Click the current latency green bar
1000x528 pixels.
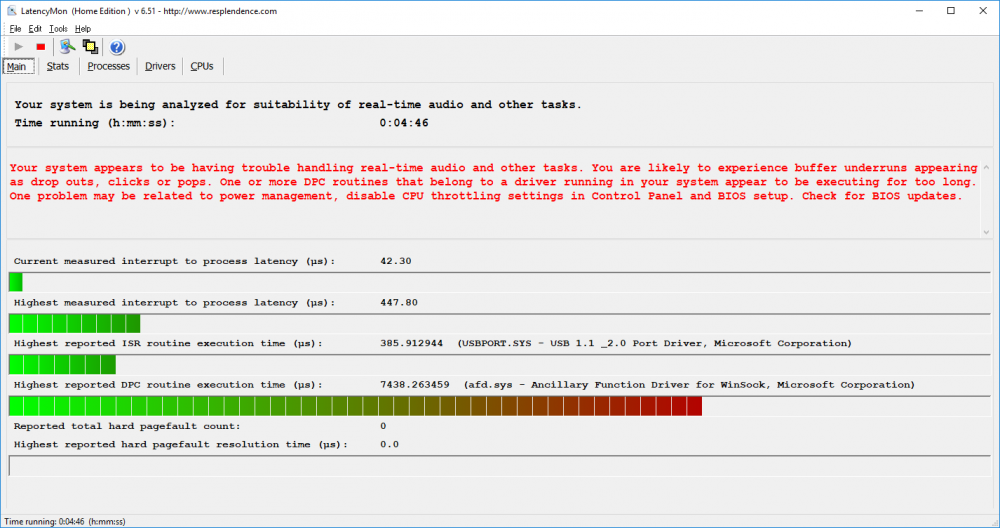coord(16,282)
